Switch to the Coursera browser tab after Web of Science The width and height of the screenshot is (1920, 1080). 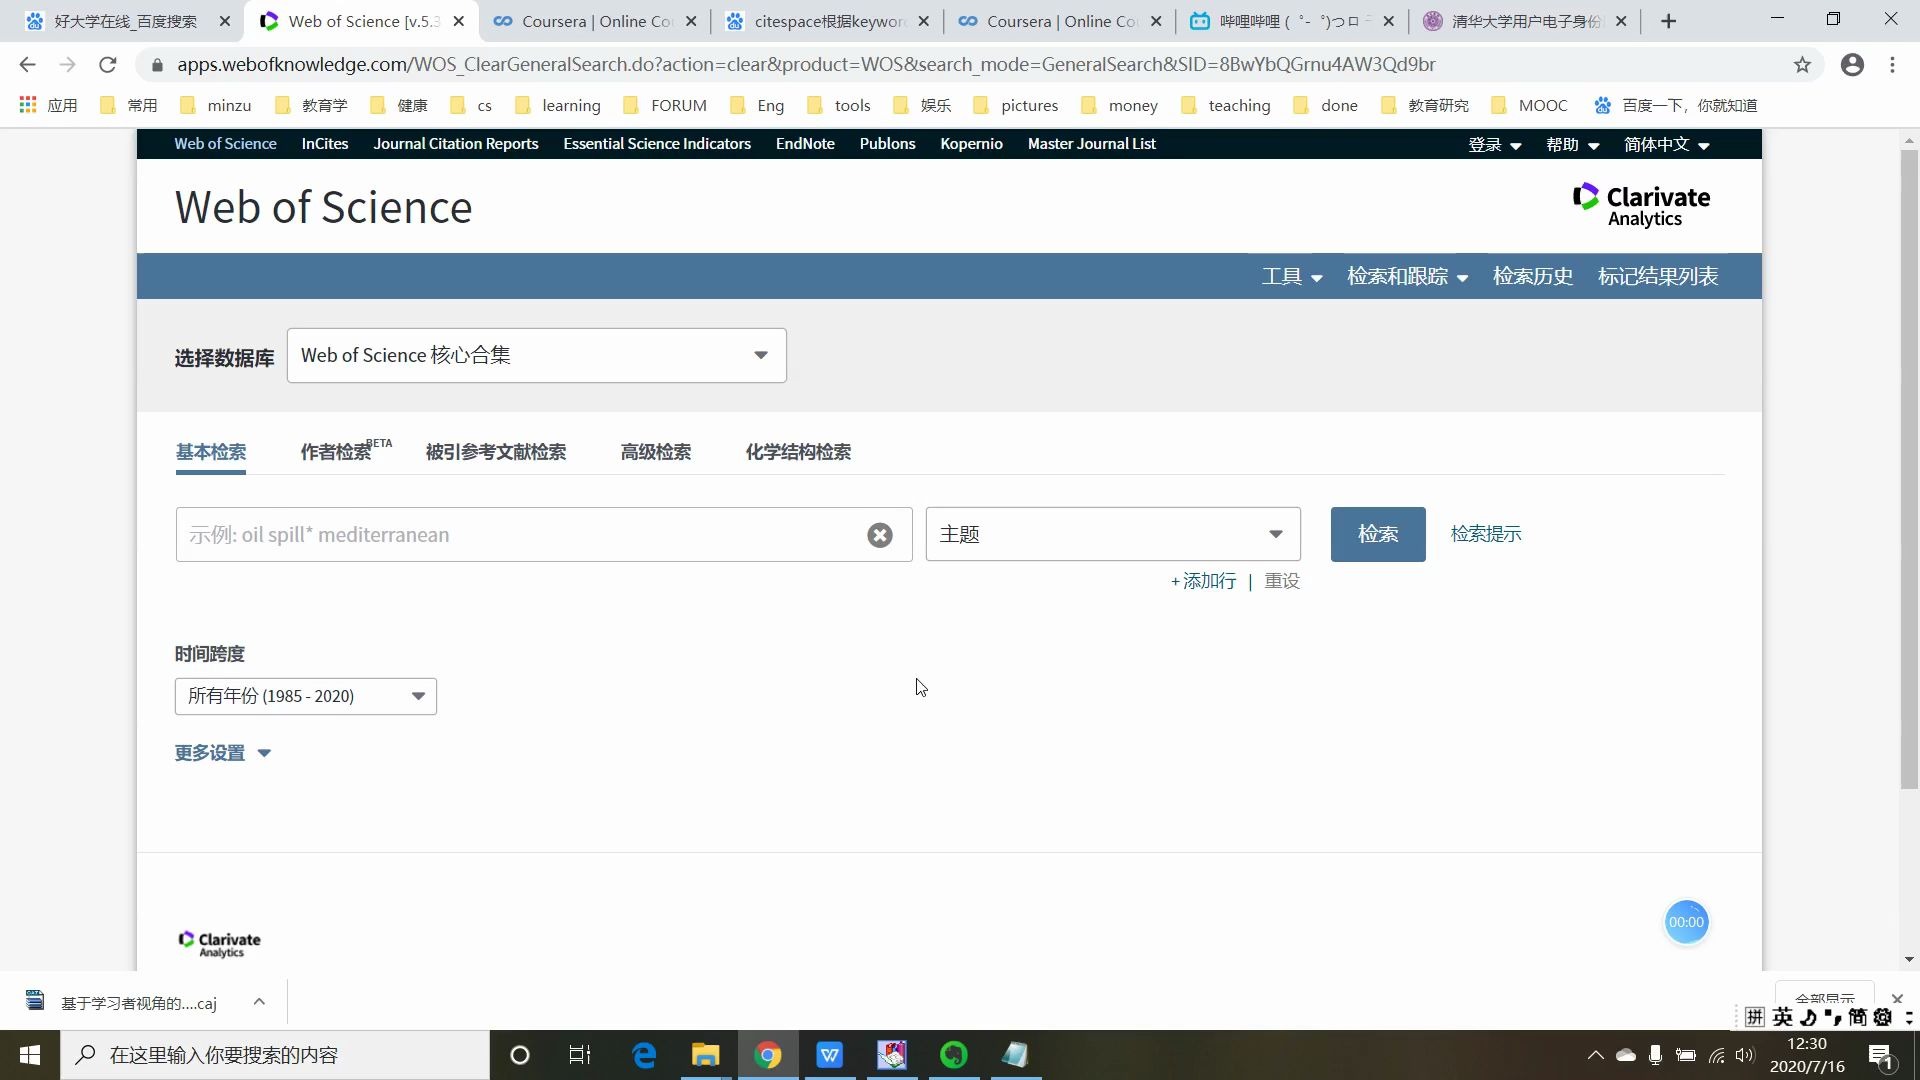(x=595, y=21)
